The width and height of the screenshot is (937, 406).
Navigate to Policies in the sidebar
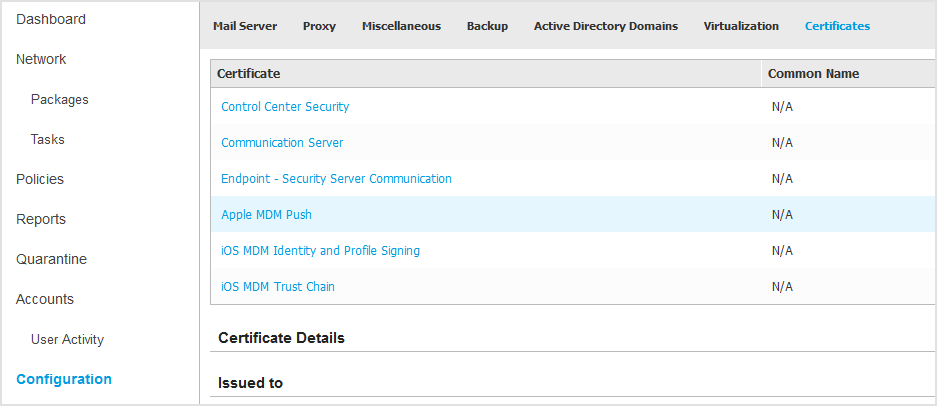point(40,179)
